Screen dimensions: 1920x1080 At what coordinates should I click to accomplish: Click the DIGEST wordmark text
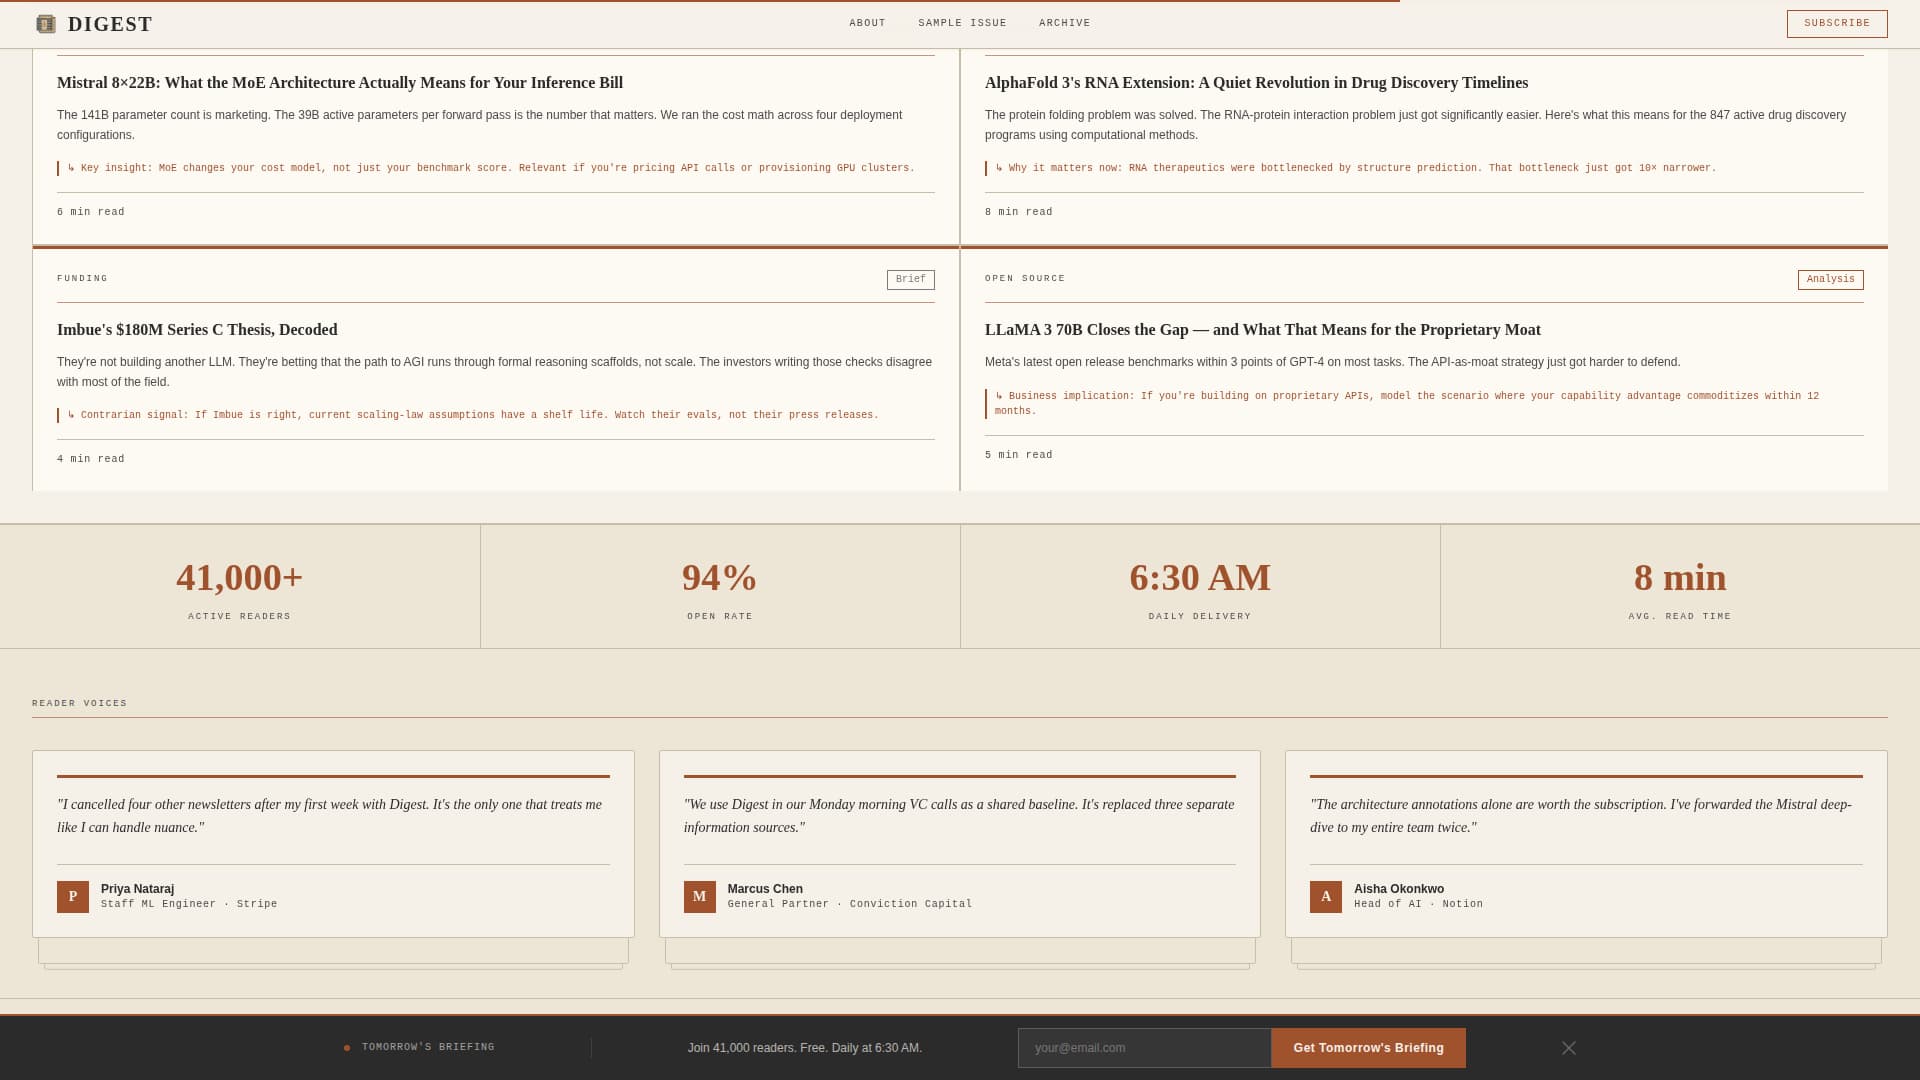pos(110,24)
